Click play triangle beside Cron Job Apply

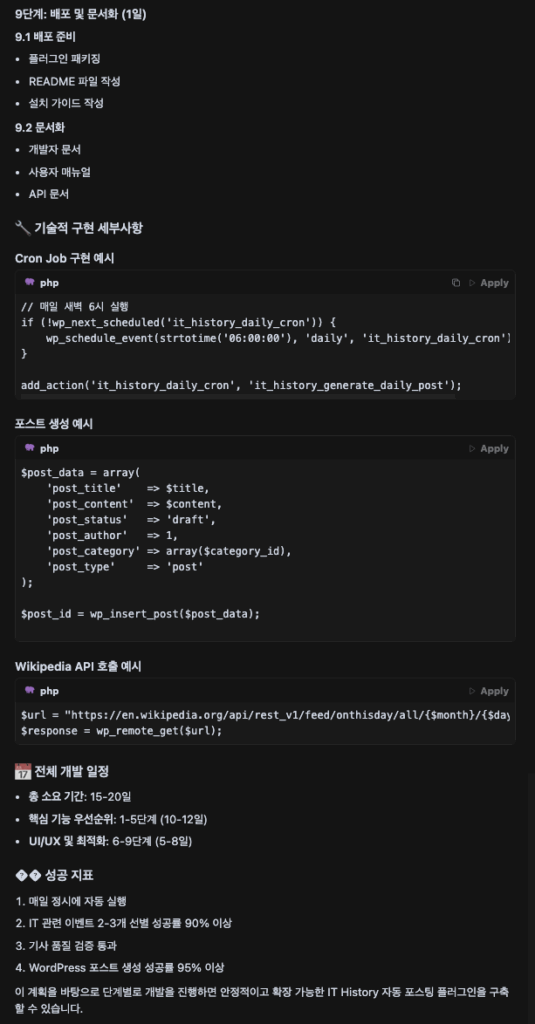[x=473, y=283]
